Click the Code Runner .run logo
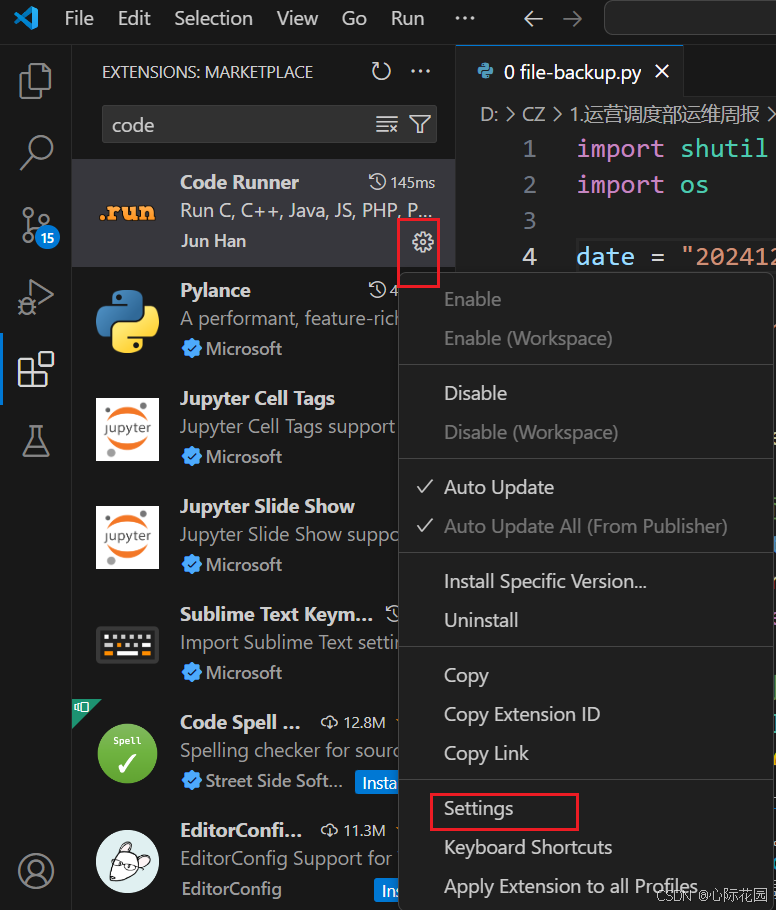The width and height of the screenshot is (776, 910). pos(127,212)
